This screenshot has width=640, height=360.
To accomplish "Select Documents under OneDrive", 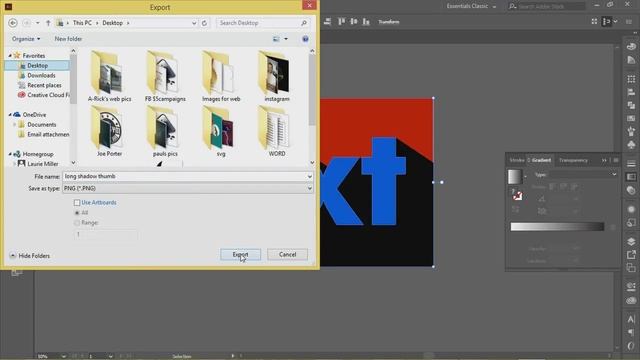I will tap(41, 124).
